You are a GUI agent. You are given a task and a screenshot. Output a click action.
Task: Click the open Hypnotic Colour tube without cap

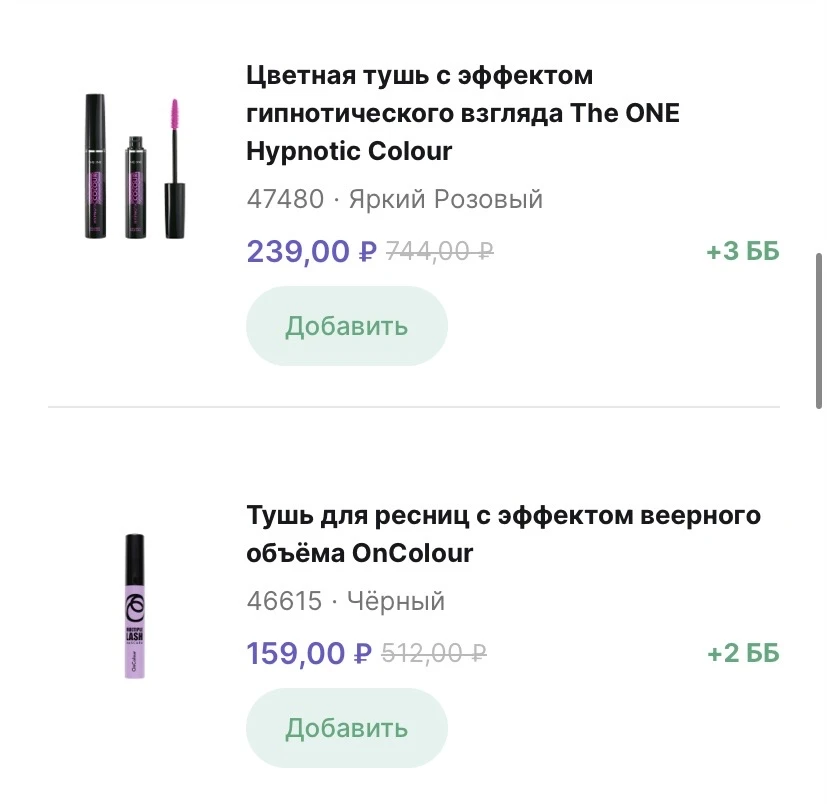pyautogui.click(x=133, y=187)
